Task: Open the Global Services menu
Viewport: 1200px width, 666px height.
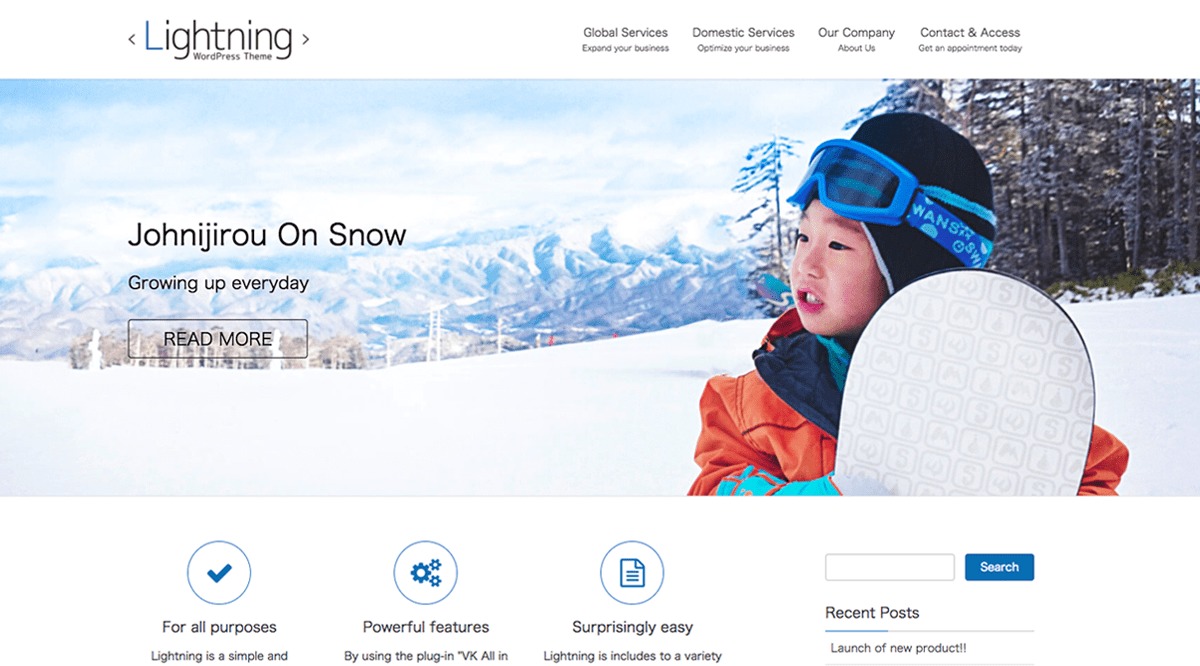Action: [x=625, y=39]
